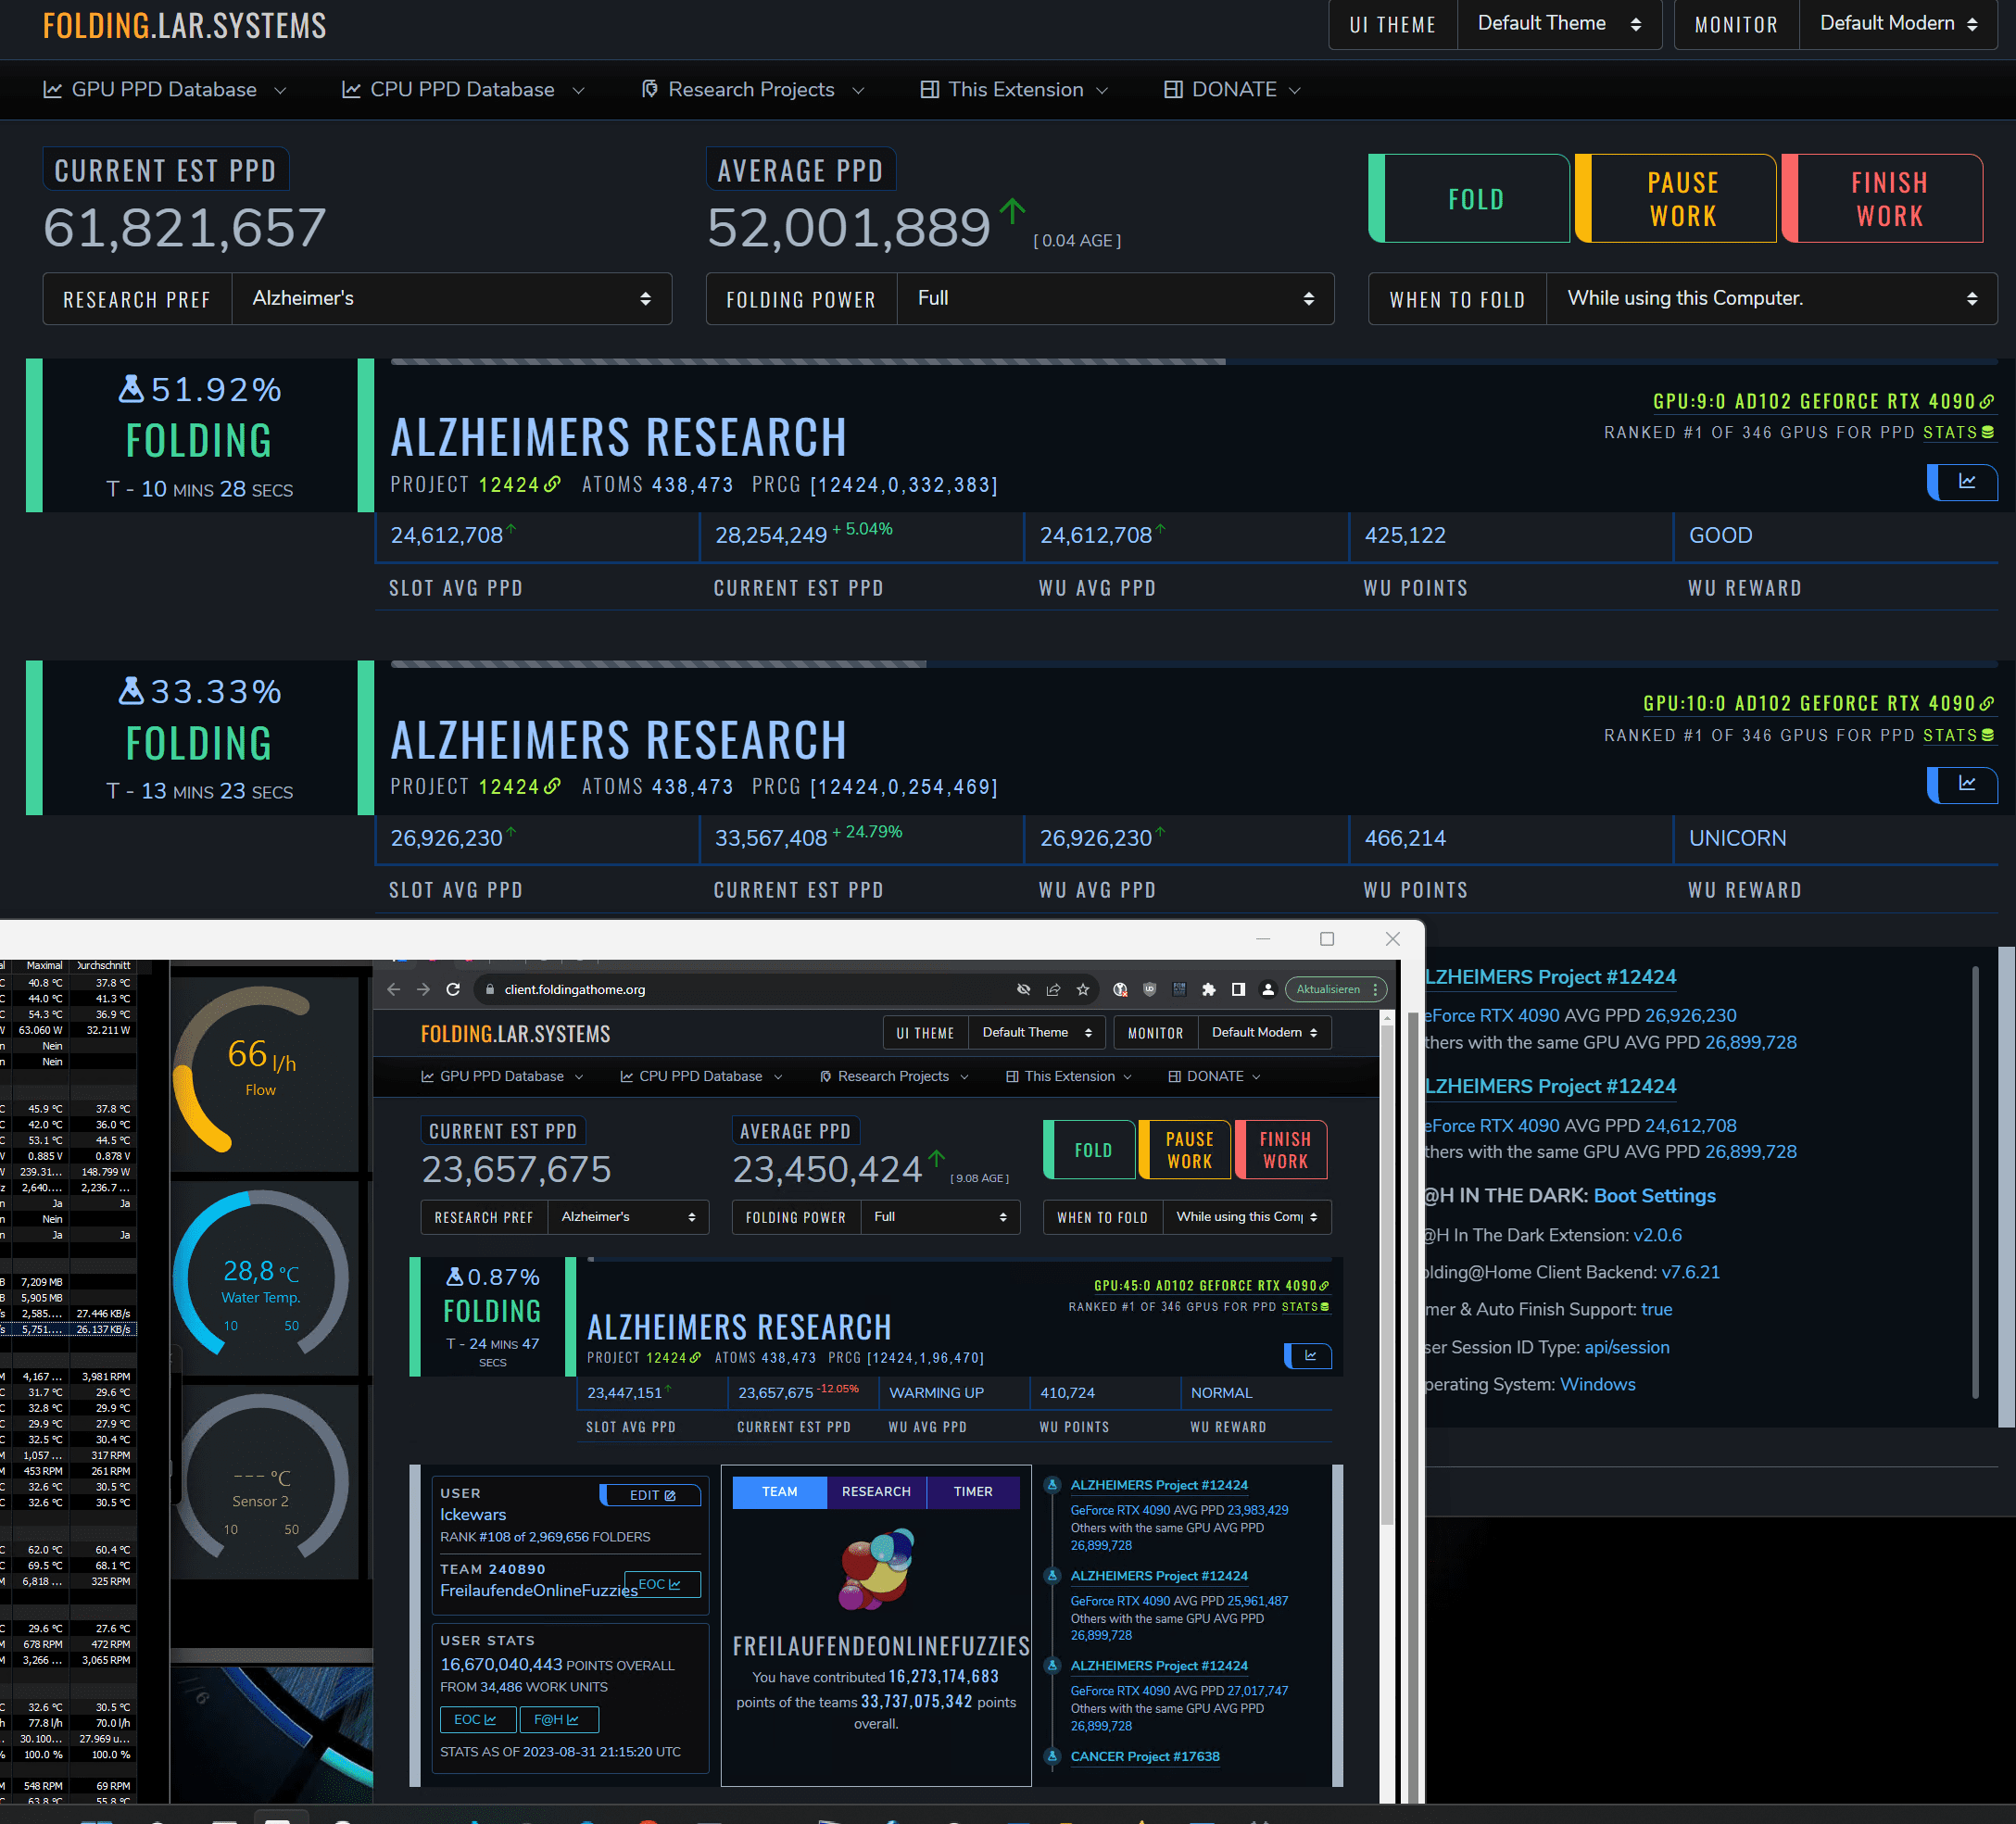
Task: Click FOLD in the front window
Action: (x=1089, y=1150)
